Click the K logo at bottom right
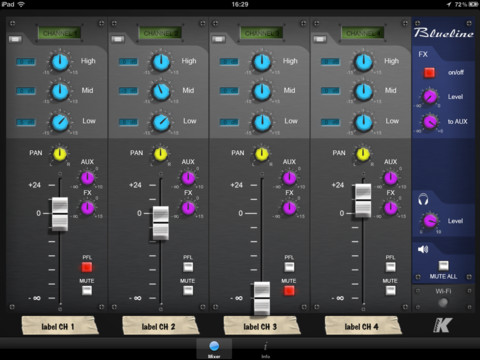This screenshot has height=360, width=480. (443, 325)
